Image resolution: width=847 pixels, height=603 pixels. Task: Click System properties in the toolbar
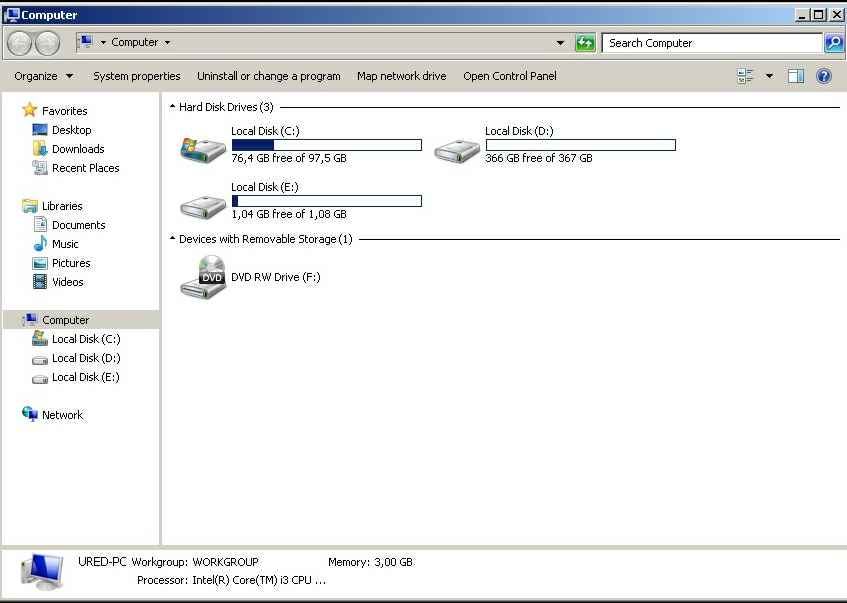click(137, 76)
